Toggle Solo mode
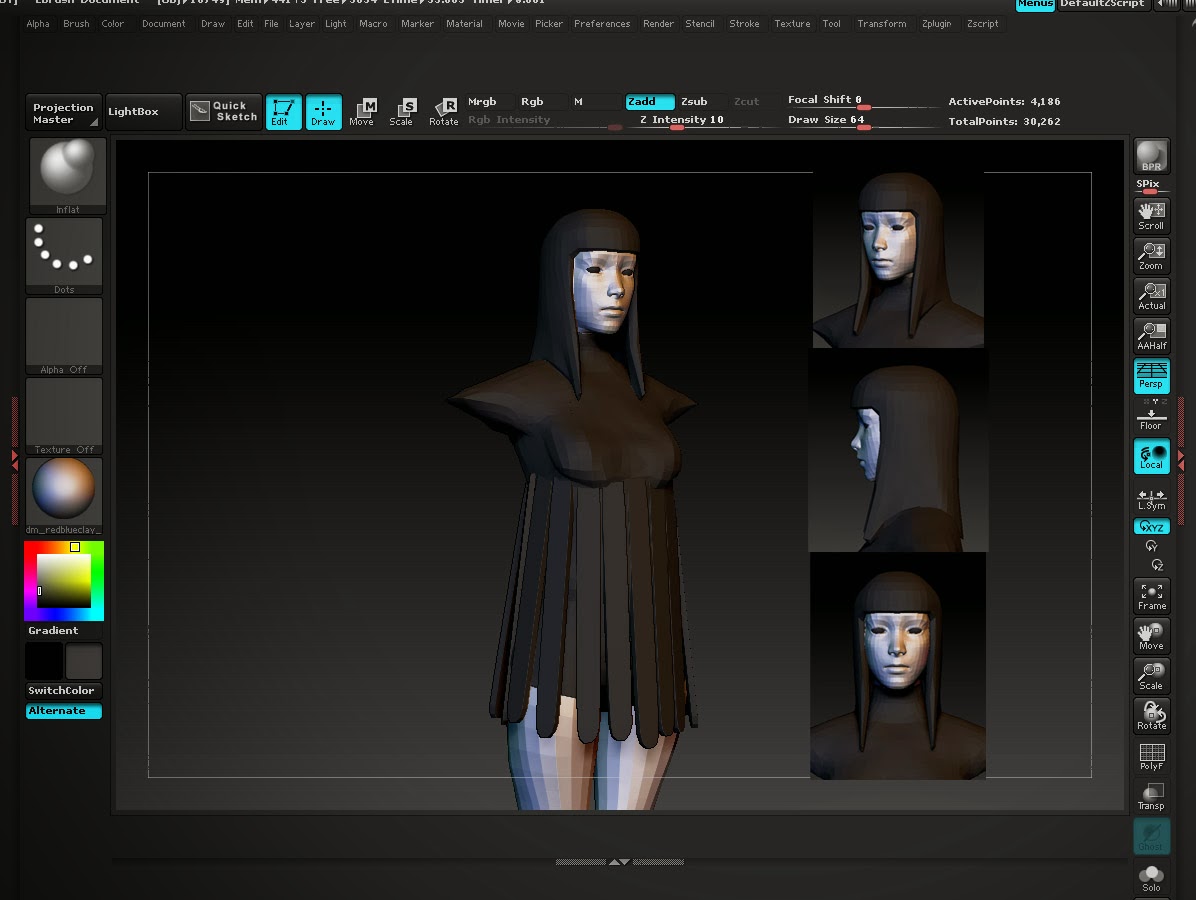Screen dimensions: 1196x900 pos(1151,878)
